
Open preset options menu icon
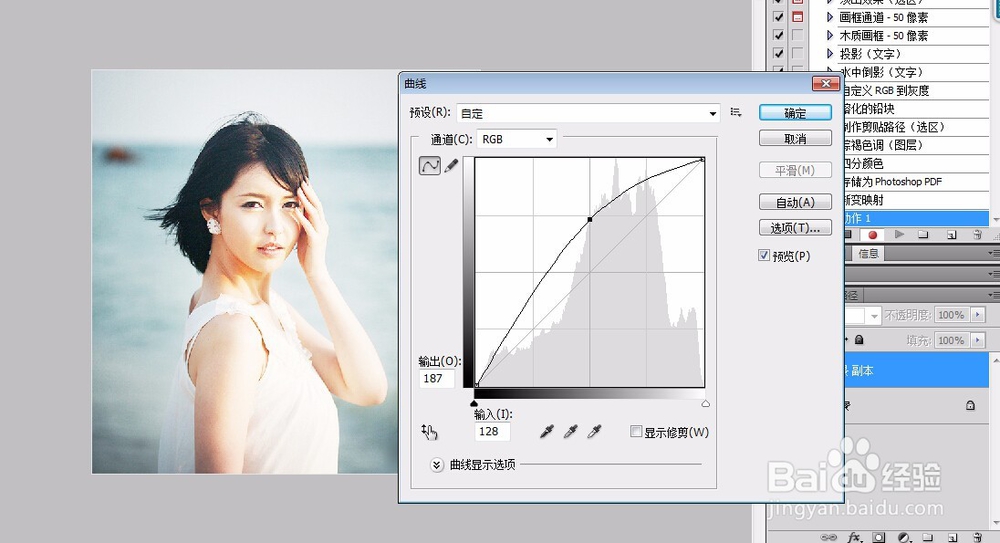tap(736, 112)
